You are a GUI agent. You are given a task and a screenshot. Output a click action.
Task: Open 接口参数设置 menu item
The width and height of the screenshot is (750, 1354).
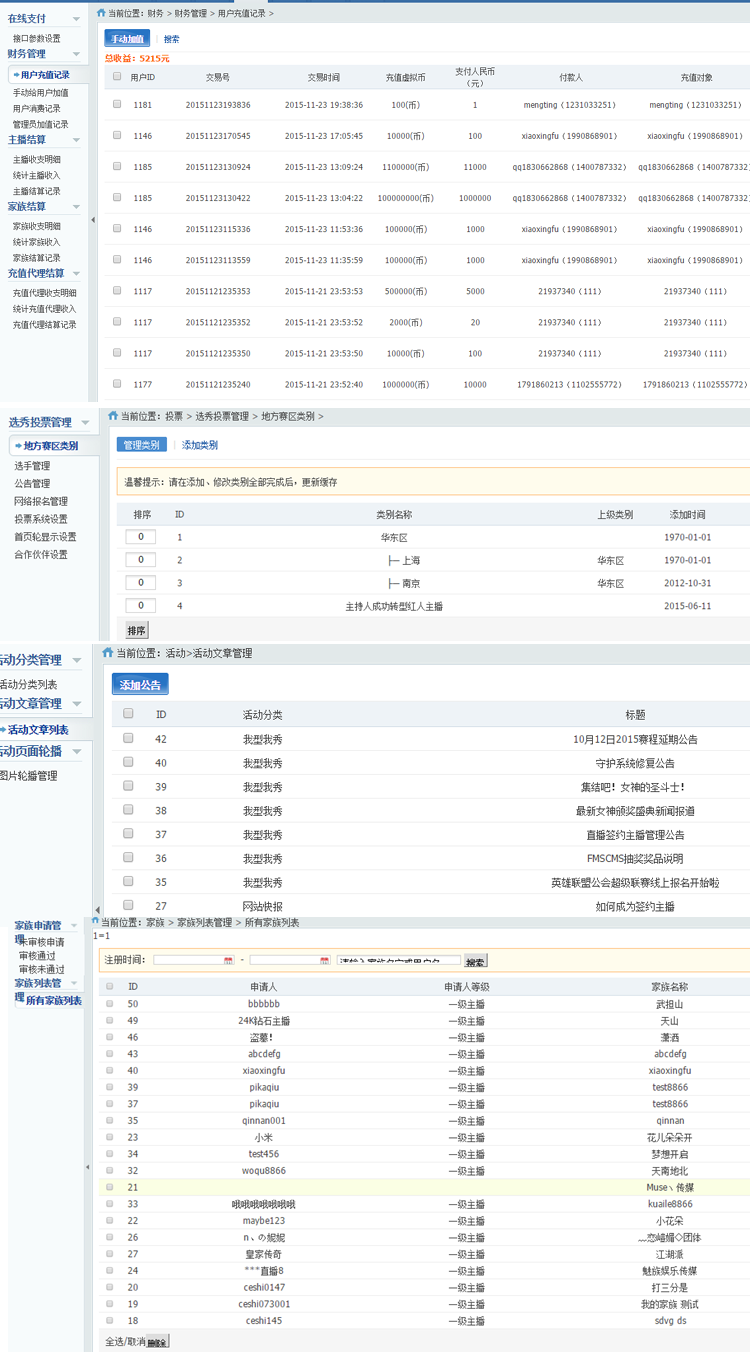(x=37, y=38)
